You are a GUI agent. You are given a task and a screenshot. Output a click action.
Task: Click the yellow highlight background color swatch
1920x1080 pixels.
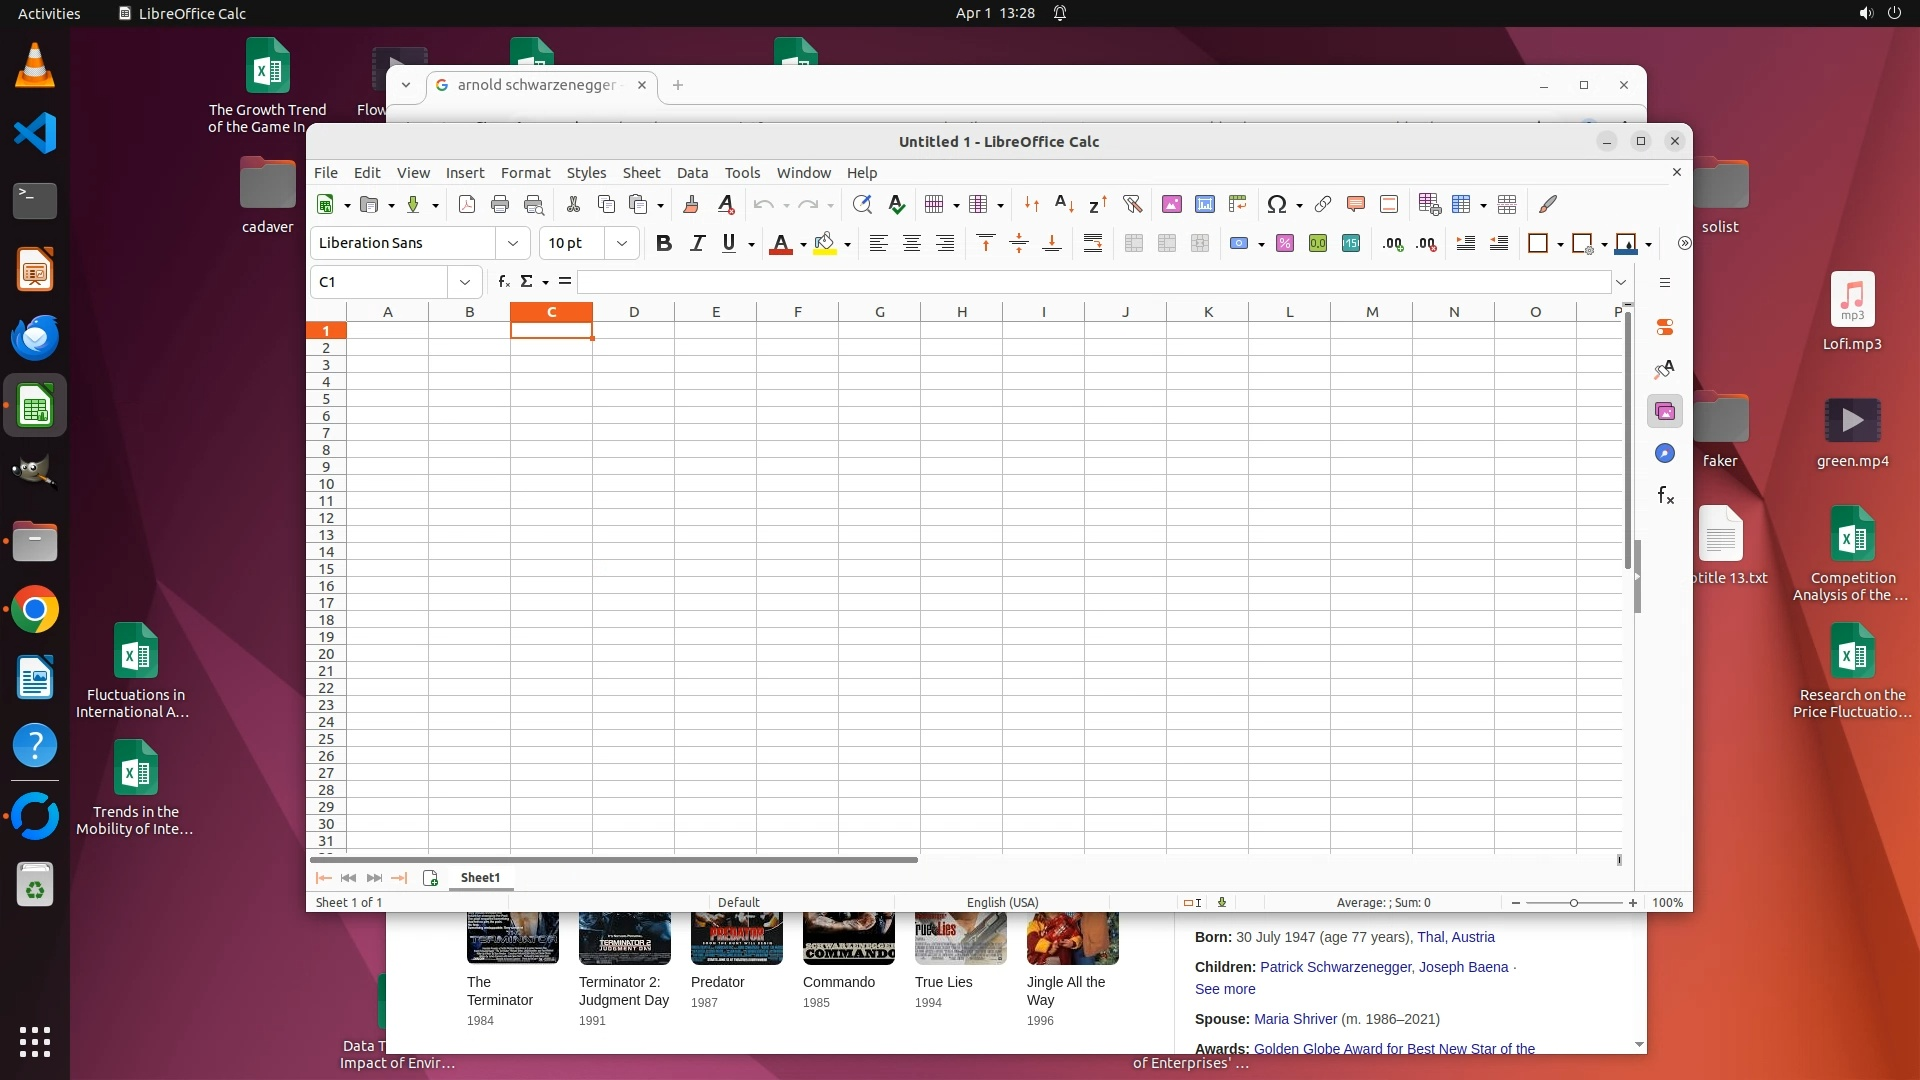pyautogui.click(x=824, y=243)
